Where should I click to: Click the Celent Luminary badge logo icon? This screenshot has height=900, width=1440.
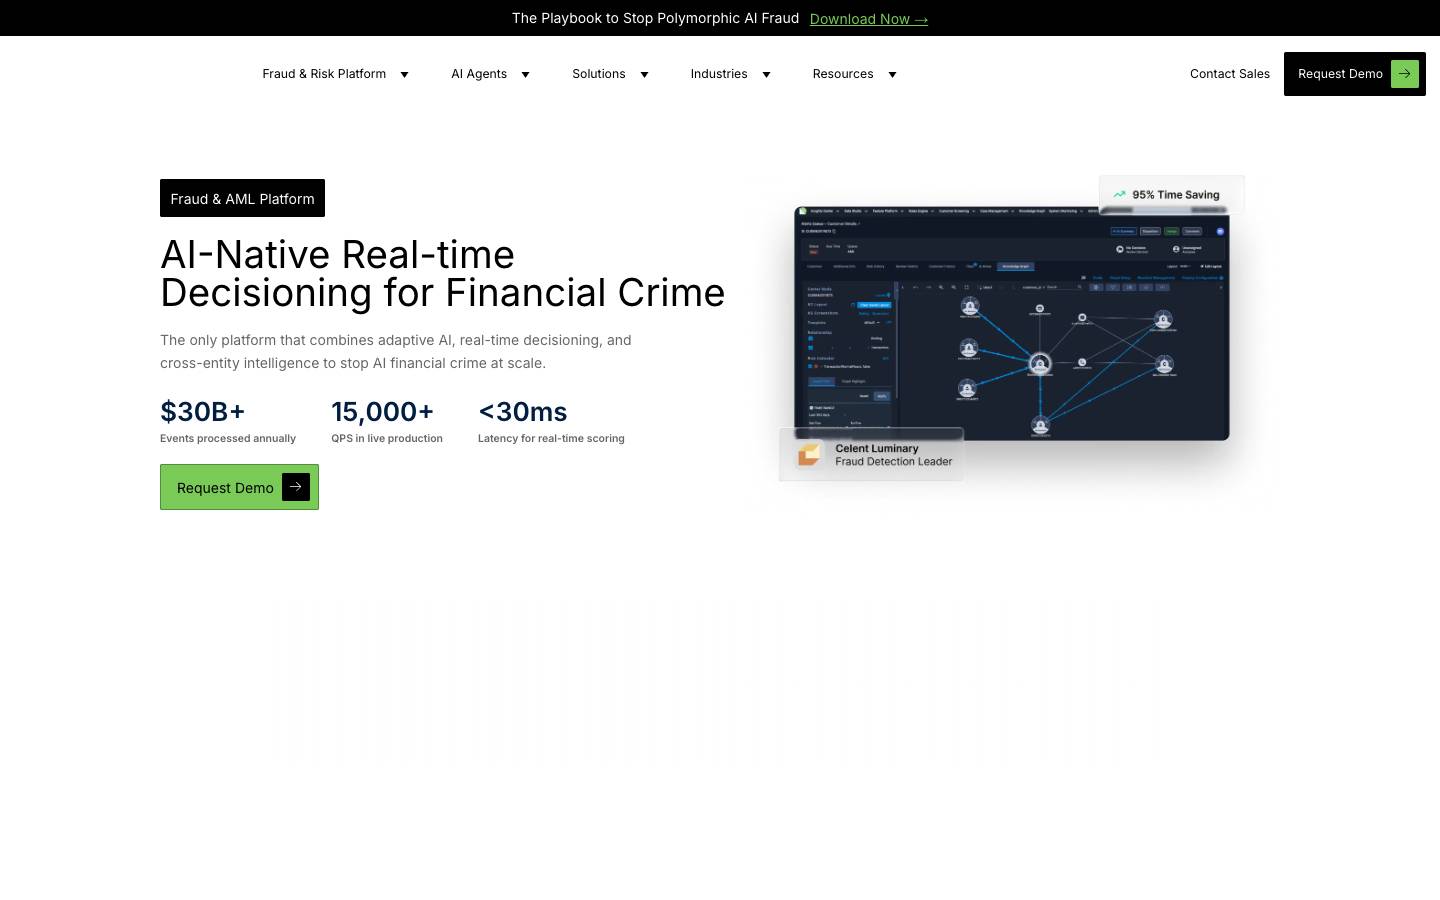tap(809, 455)
